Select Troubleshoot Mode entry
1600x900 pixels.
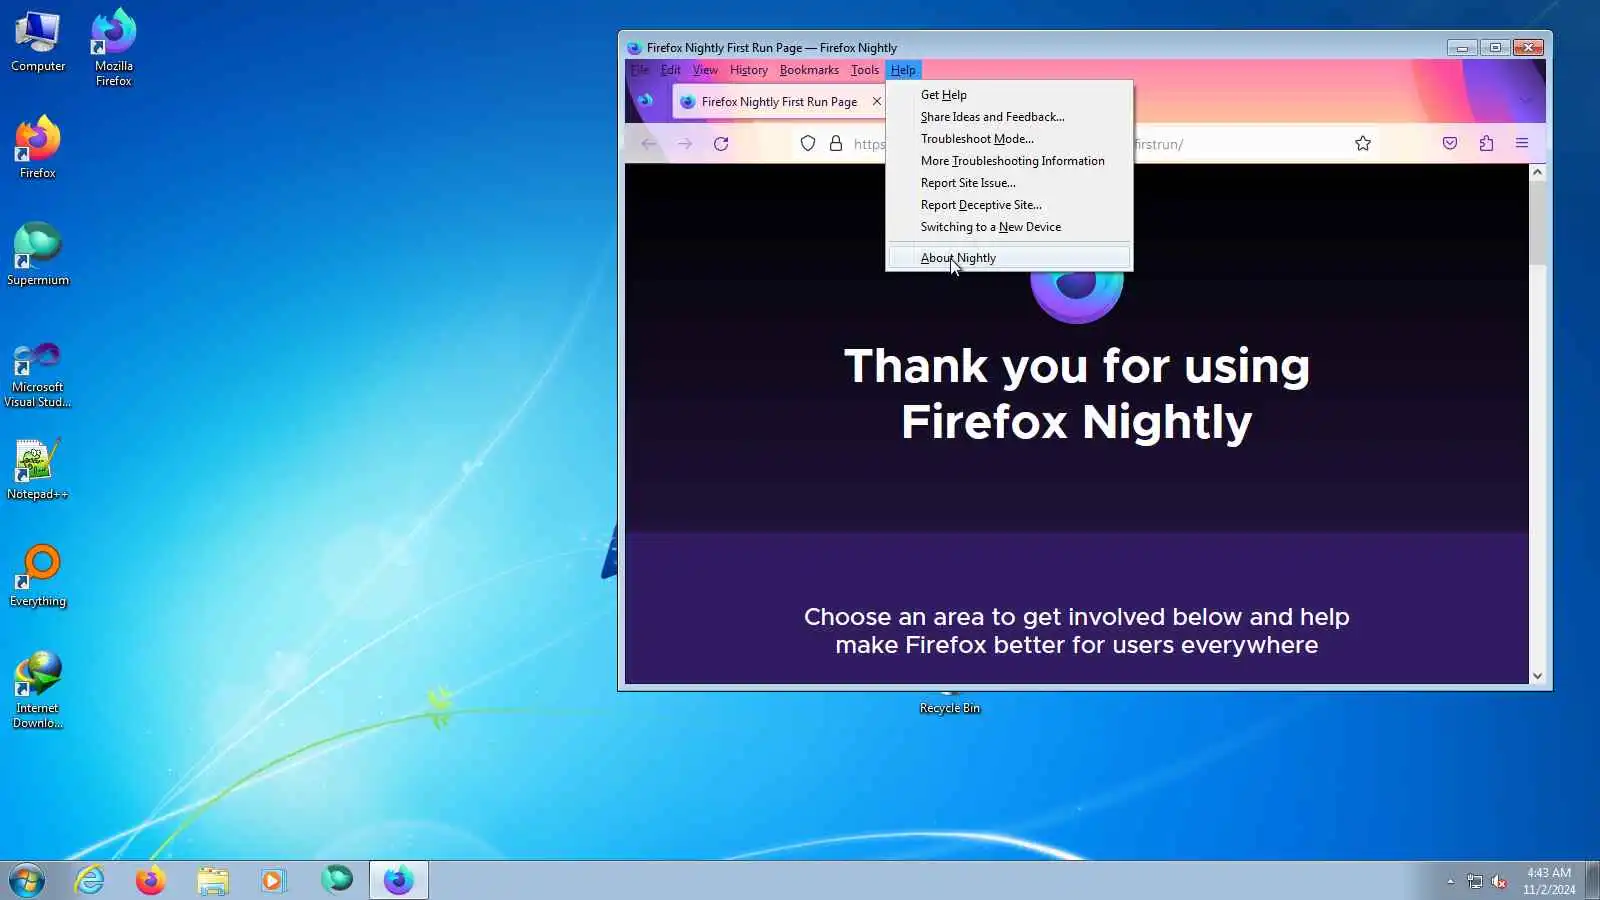click(1009, 139)
